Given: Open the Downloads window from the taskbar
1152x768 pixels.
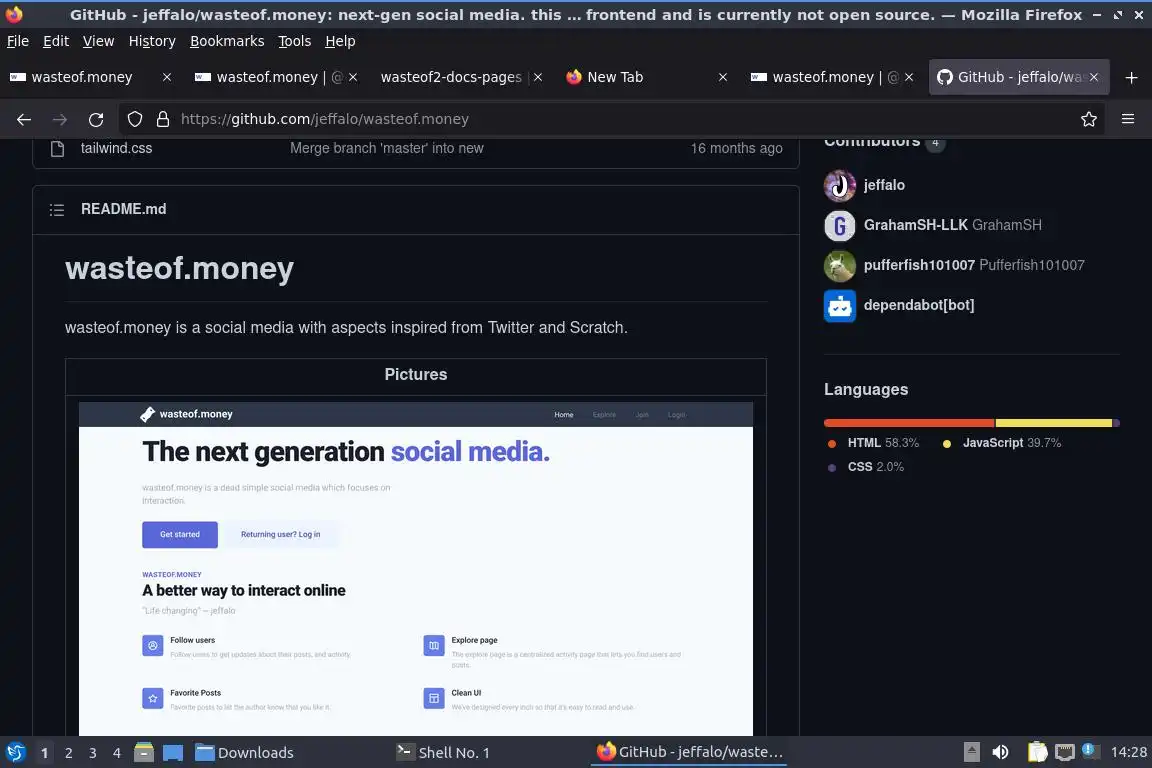Looking at the screenshot, I should (245, 753).
